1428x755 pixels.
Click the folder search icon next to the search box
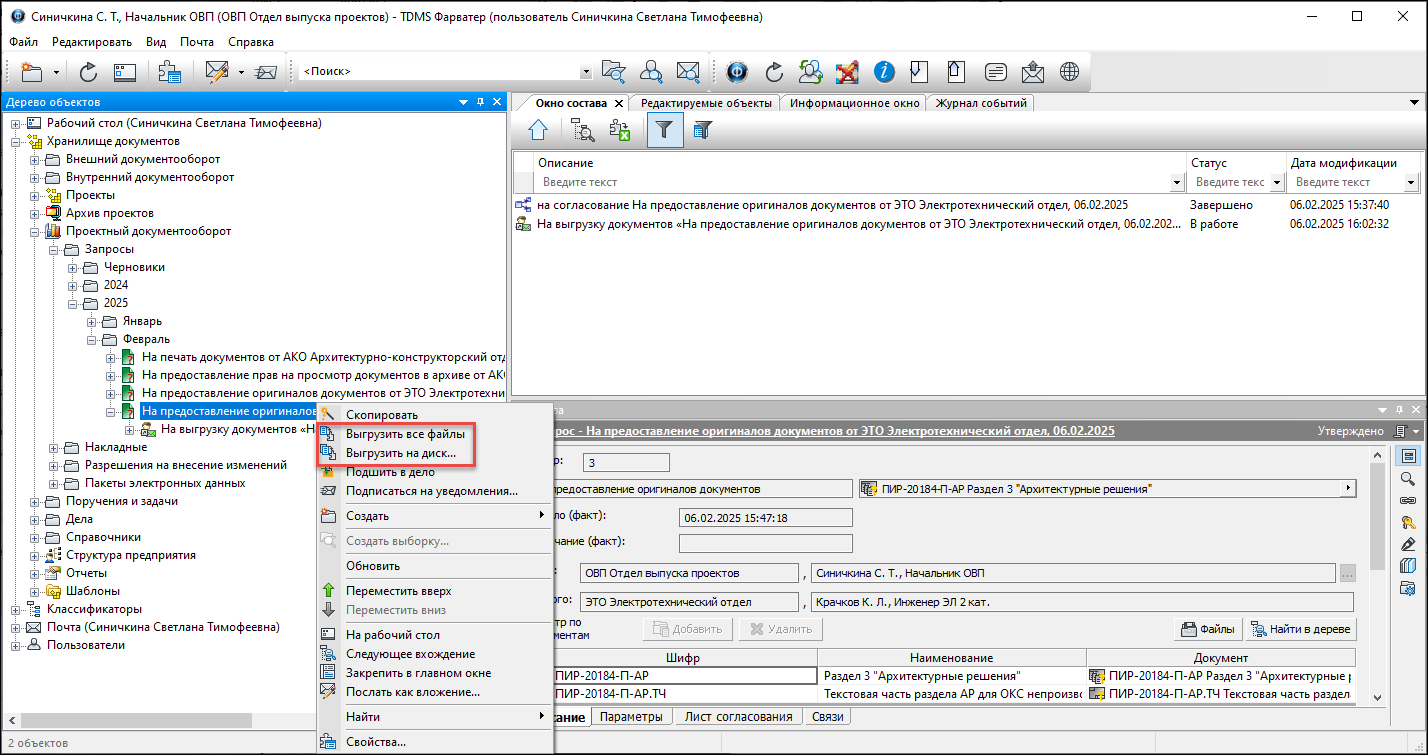pos(614,72)
